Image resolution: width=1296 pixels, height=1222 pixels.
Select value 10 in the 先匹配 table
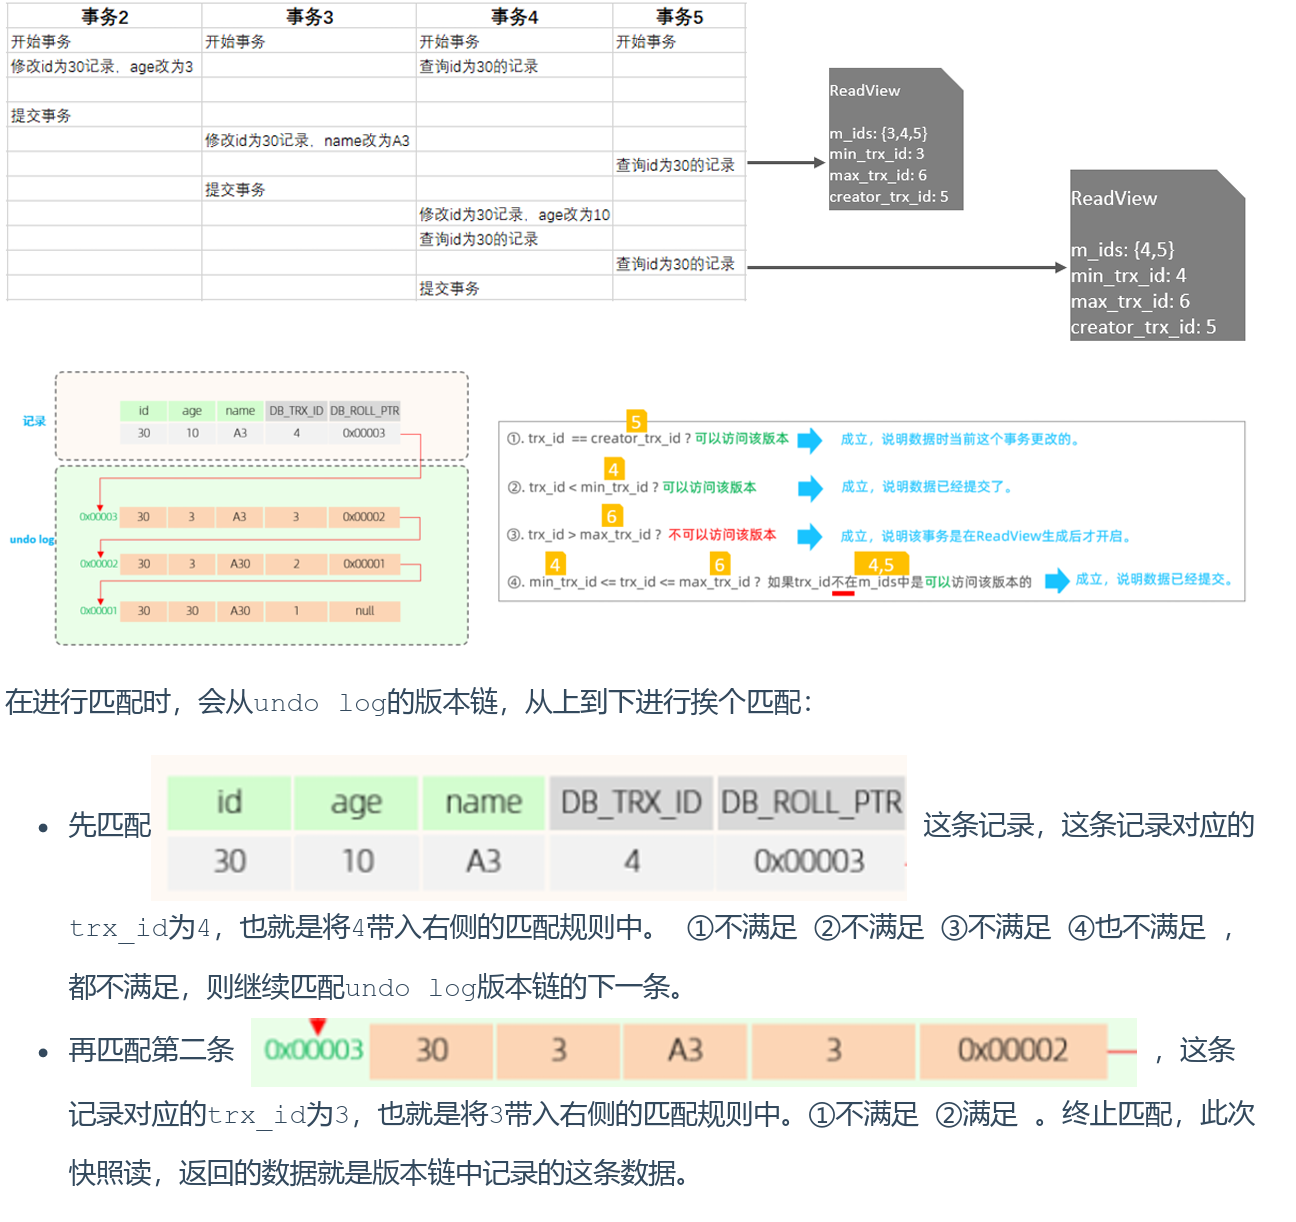click(x=356, y=861)
